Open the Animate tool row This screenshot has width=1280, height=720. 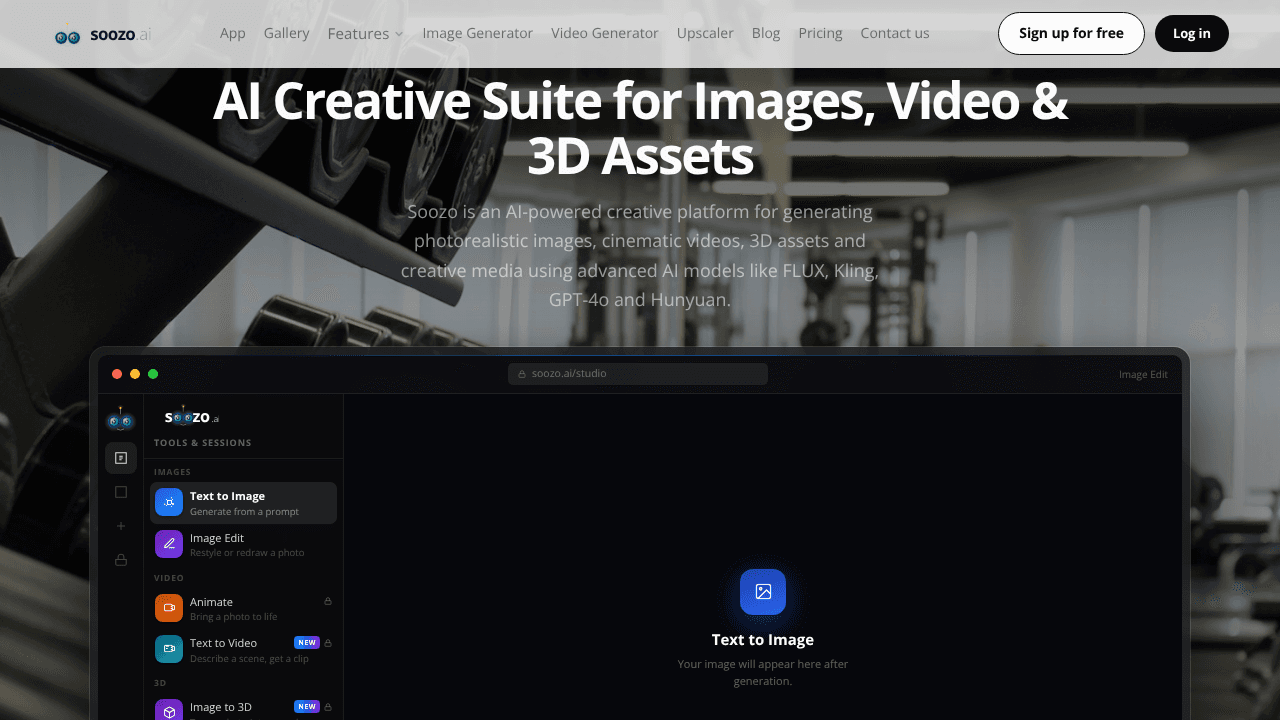pos(243,608)
